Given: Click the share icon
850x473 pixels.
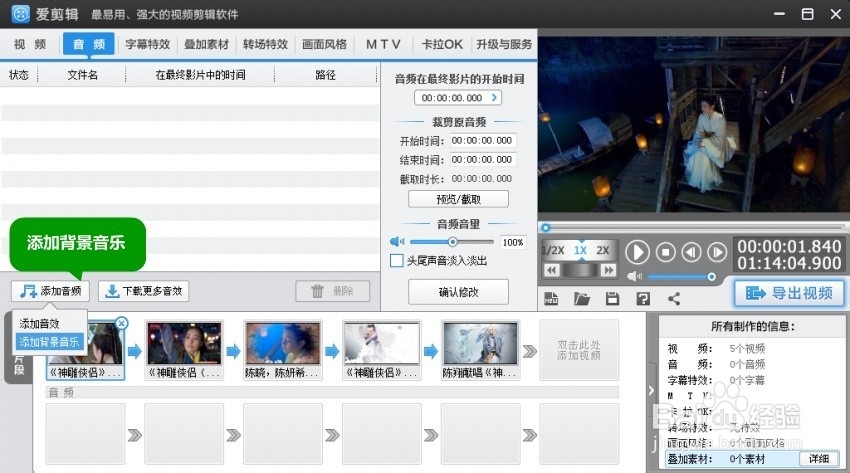Looking at the screenshot, I should (x=674, y=299).
